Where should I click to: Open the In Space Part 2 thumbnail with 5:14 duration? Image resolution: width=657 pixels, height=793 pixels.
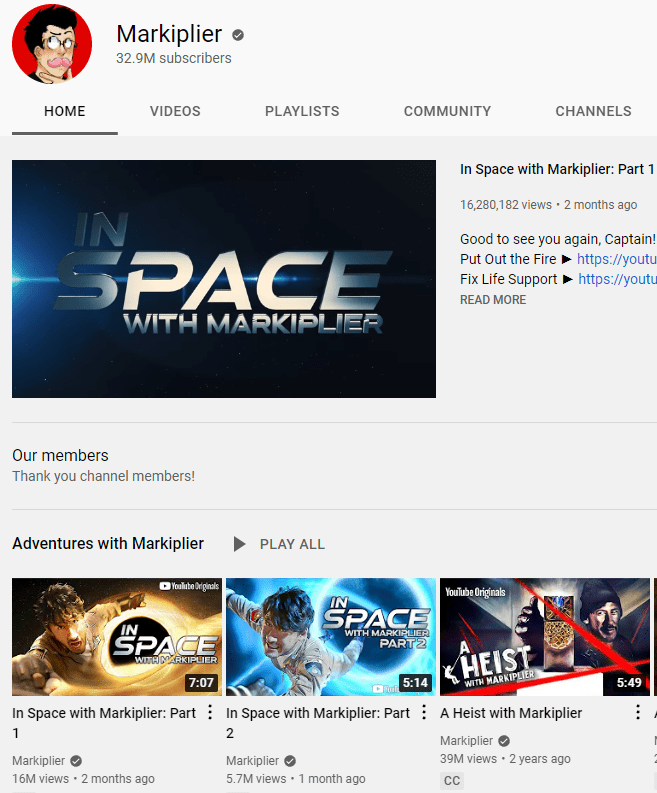click(x=331, y=637)
